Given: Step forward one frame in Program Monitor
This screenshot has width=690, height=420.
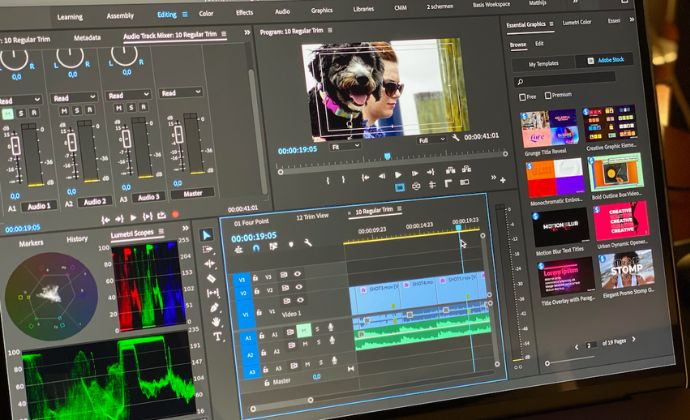Looking at the screenshot, I should coord(415,173).
